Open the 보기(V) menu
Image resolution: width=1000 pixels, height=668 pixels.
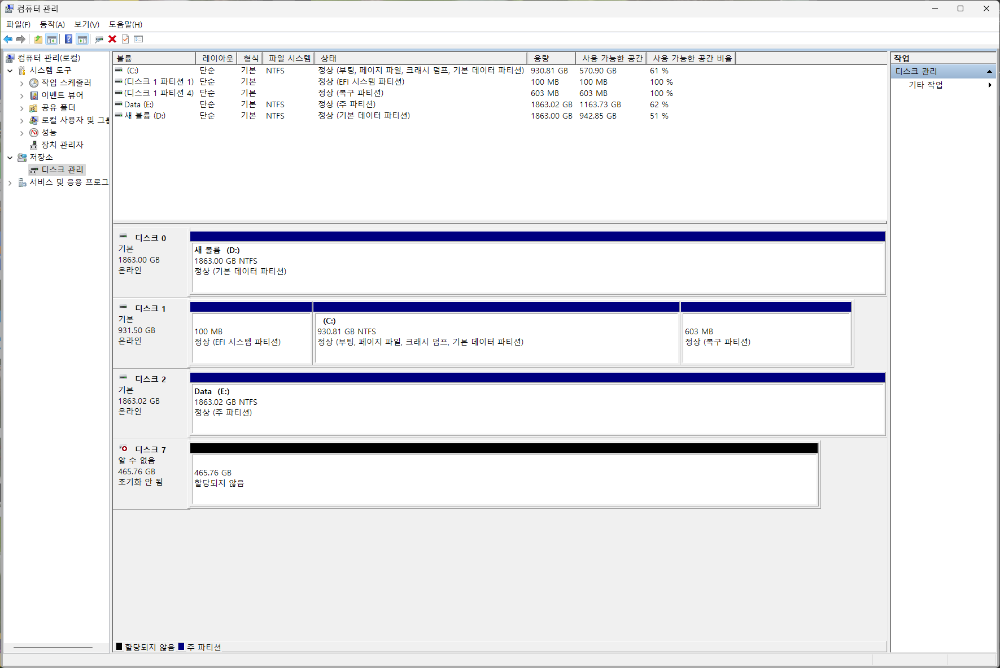(87, 24)
